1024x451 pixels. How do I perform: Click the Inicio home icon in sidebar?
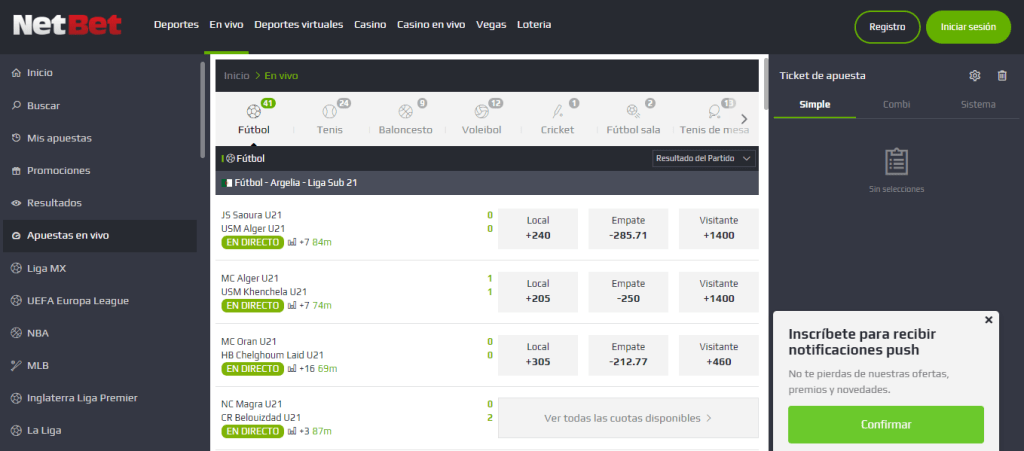tap(16, 73)
